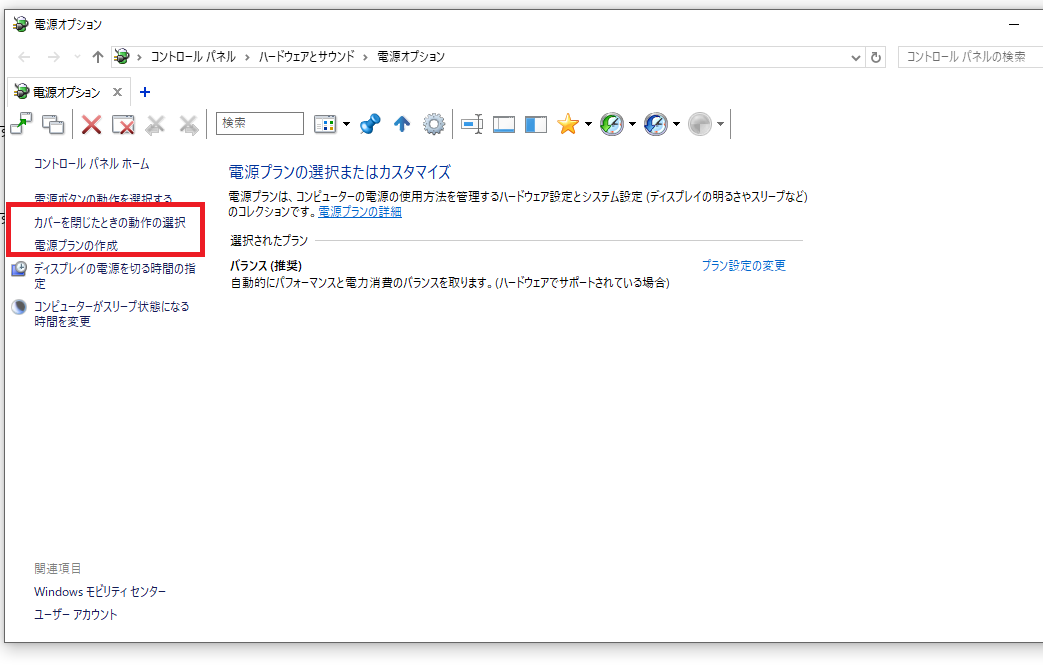This screenshot has width=1043, height=667.
Task: Open ユーザー アカウント link
Action: tap(75, 614)
